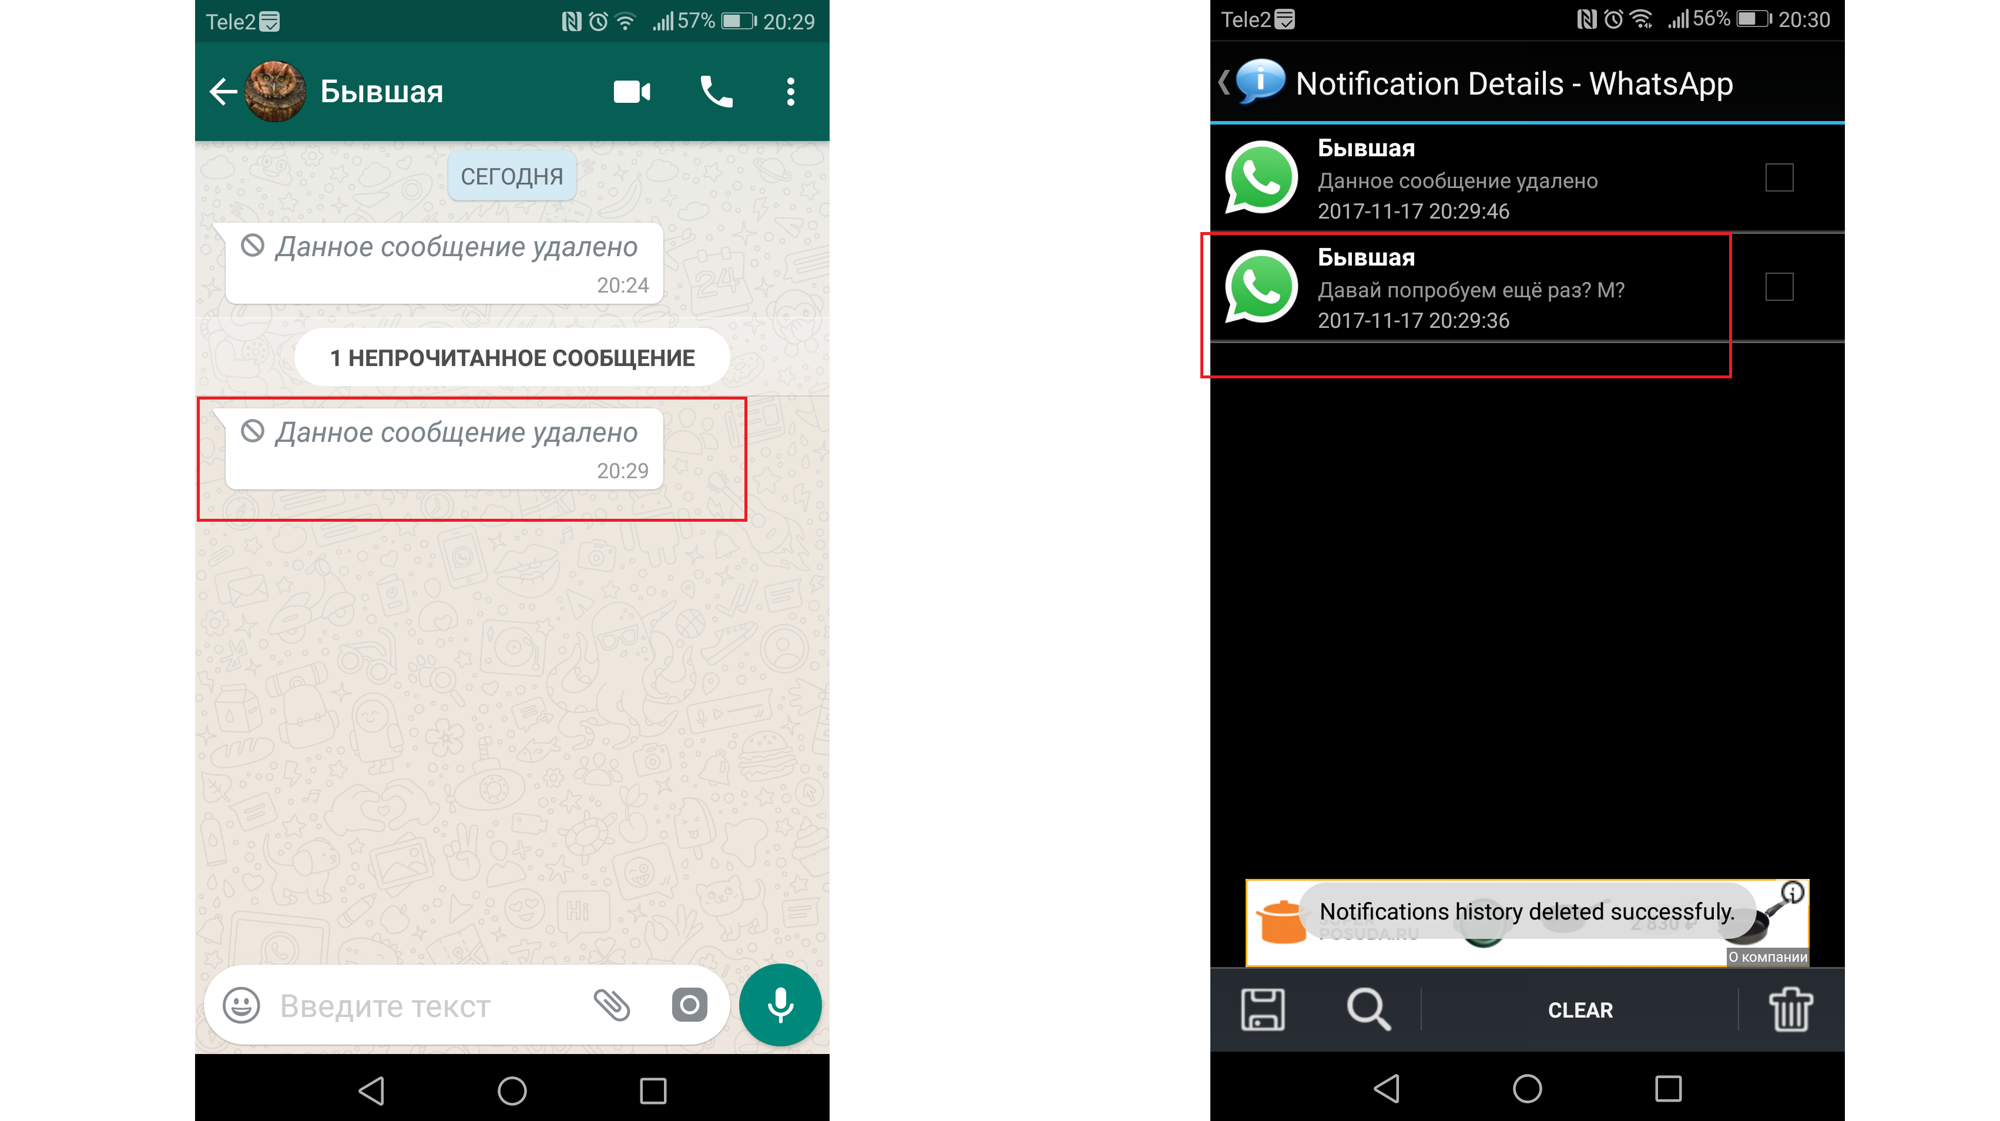Open WhatsApp overflow menu (three dots)

pyautogui.click(x=793, y=92)
